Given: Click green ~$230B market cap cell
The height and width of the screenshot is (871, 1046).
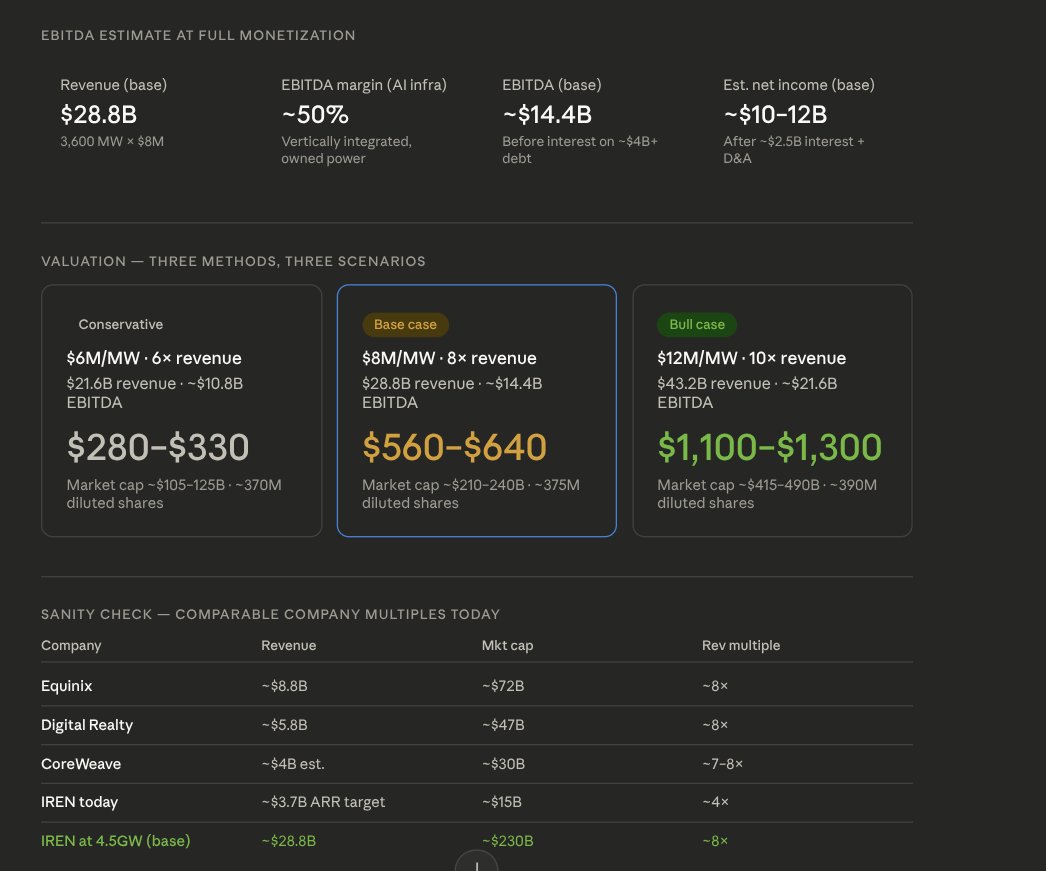Looking at the screenshot, I should 507,841.
